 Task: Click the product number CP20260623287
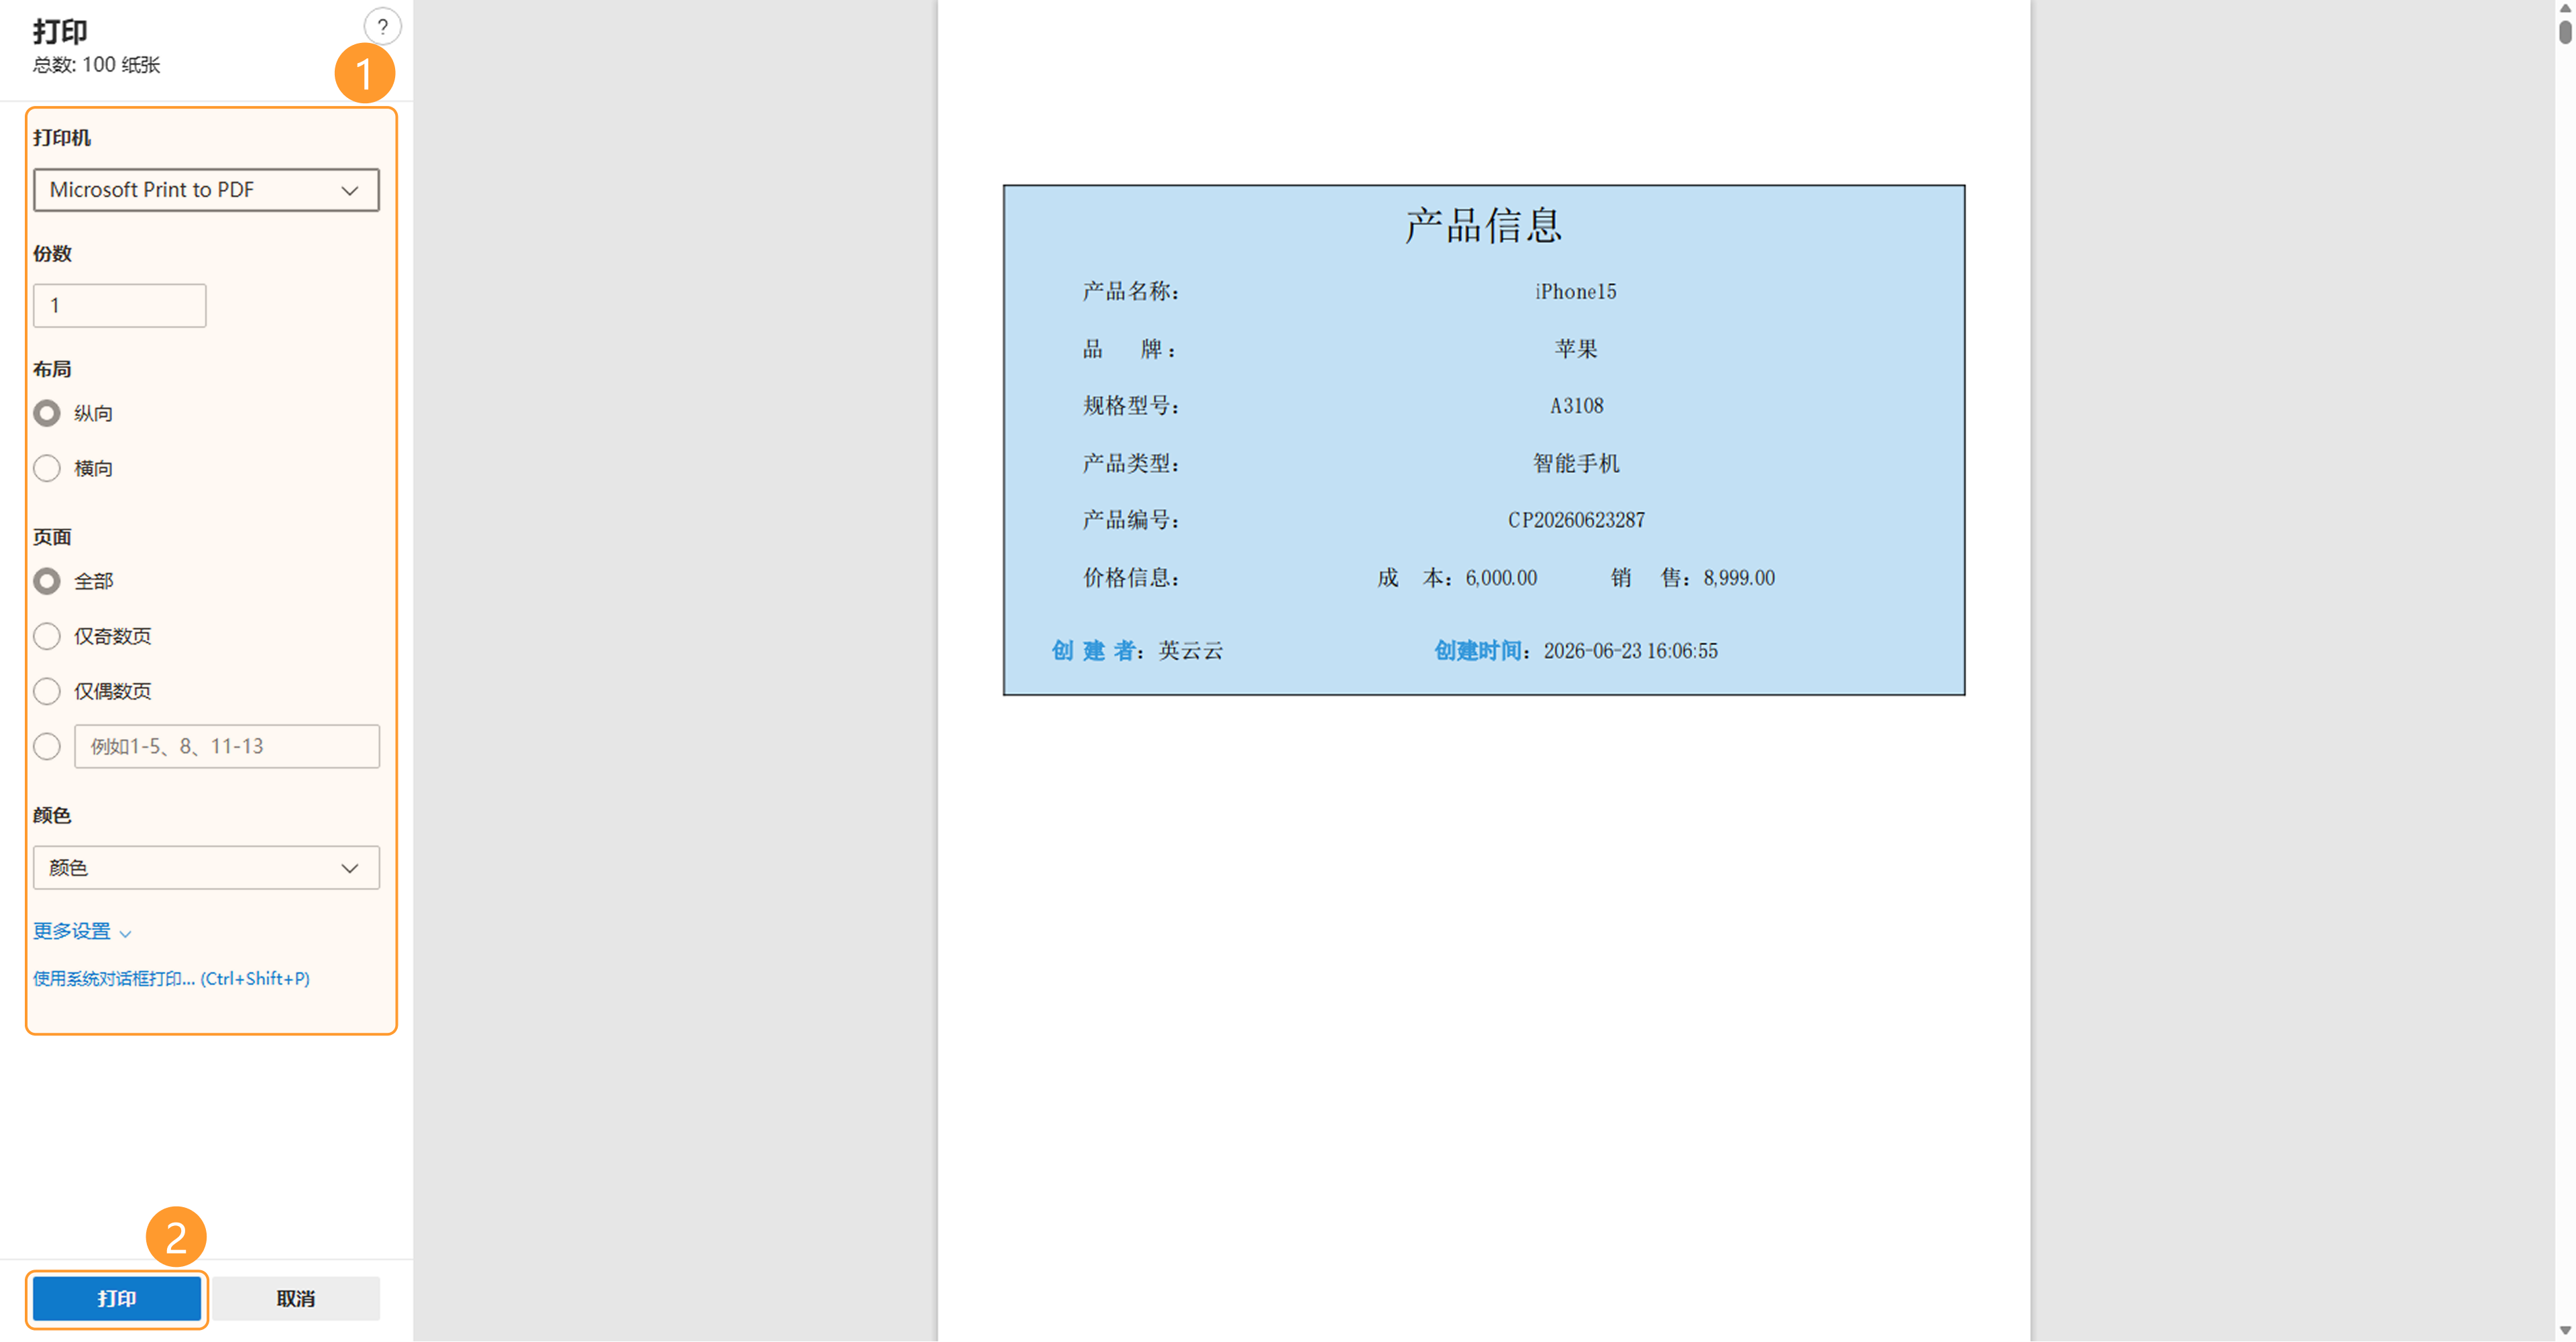[1576, 520]
